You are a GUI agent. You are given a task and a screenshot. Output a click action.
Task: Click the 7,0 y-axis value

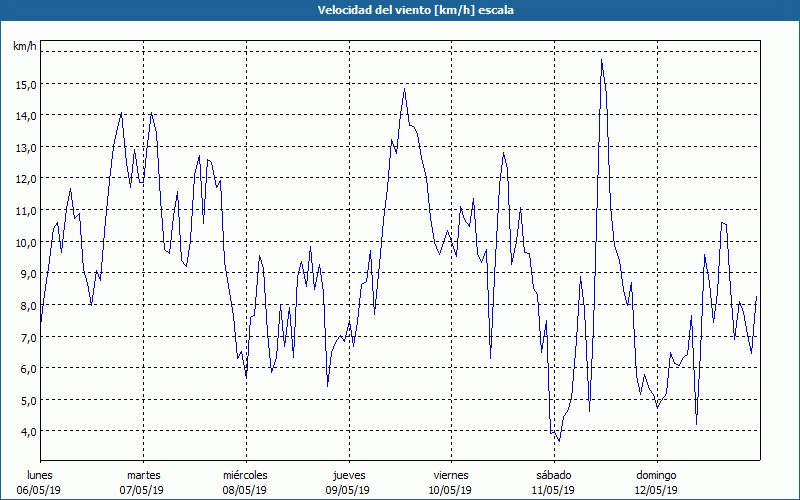click(x=29, y=337)
